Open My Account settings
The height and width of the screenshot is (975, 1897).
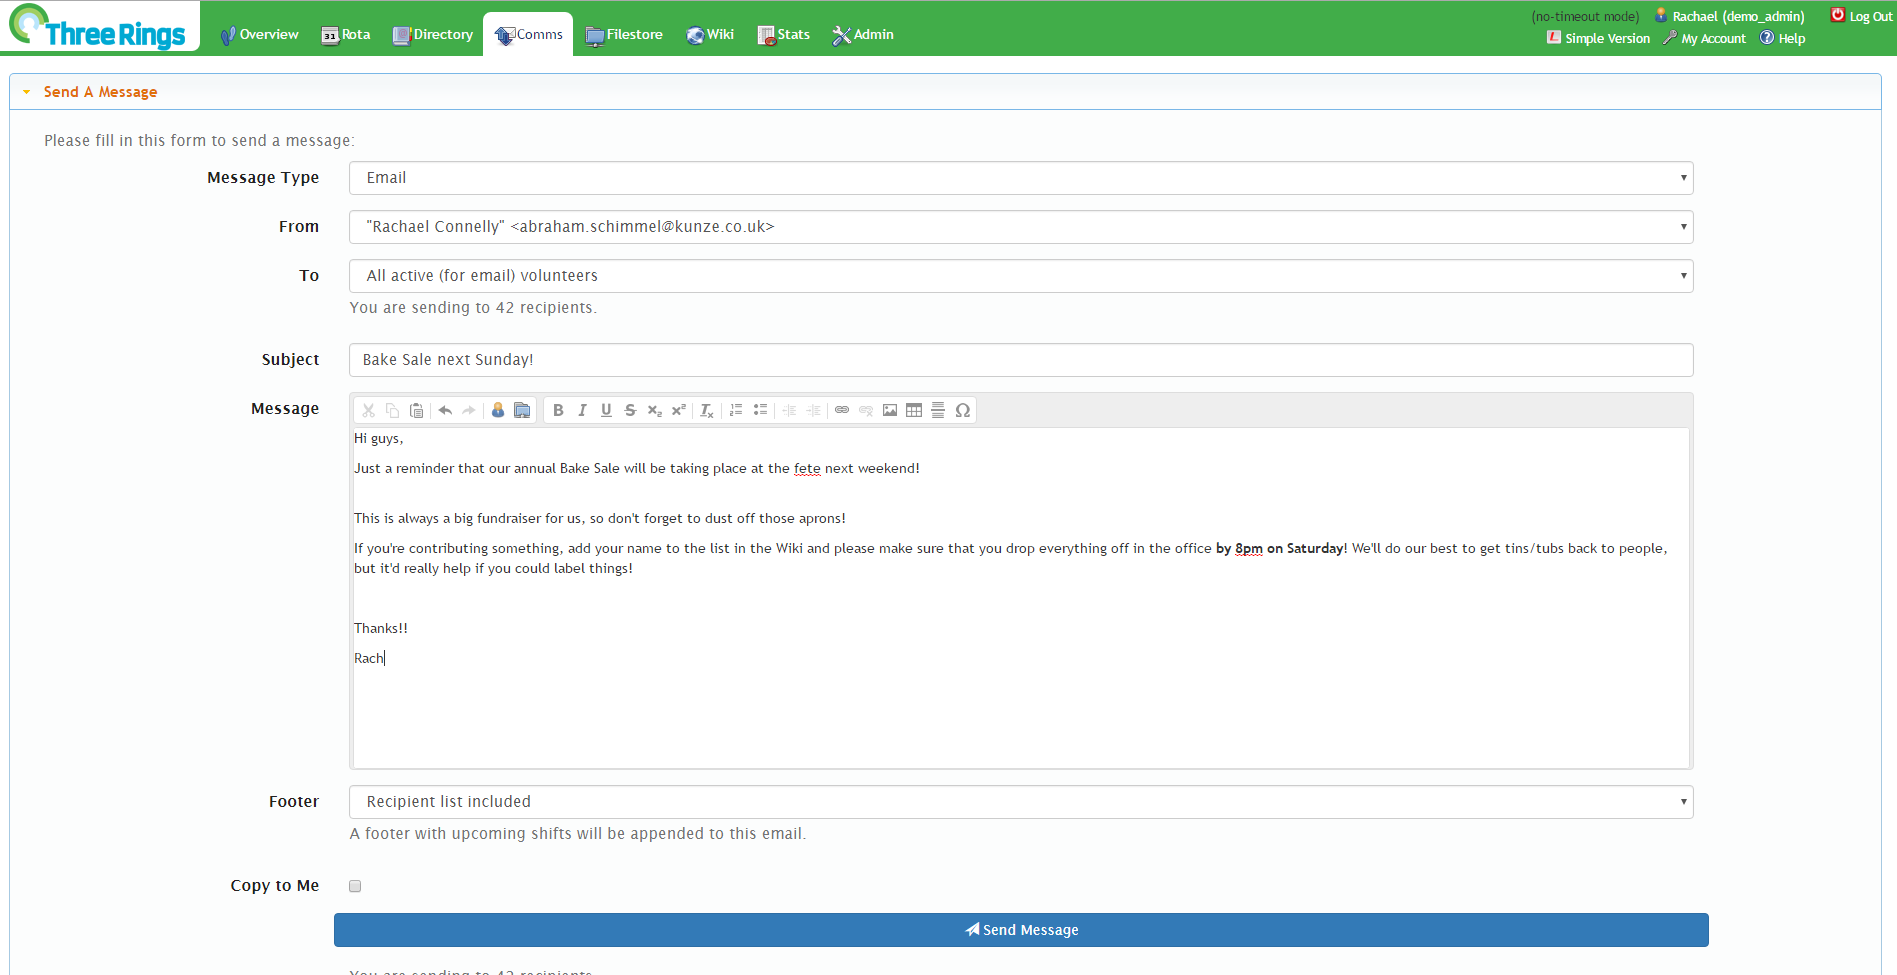[x=1704, y=38]
